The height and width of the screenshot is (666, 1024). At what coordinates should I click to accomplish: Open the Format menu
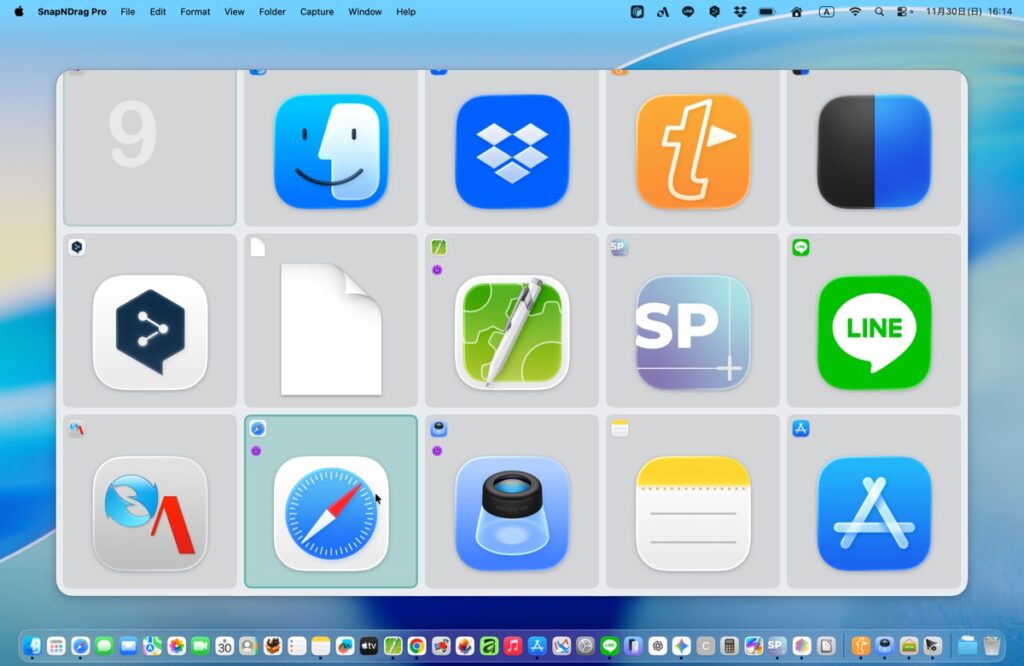195,12
